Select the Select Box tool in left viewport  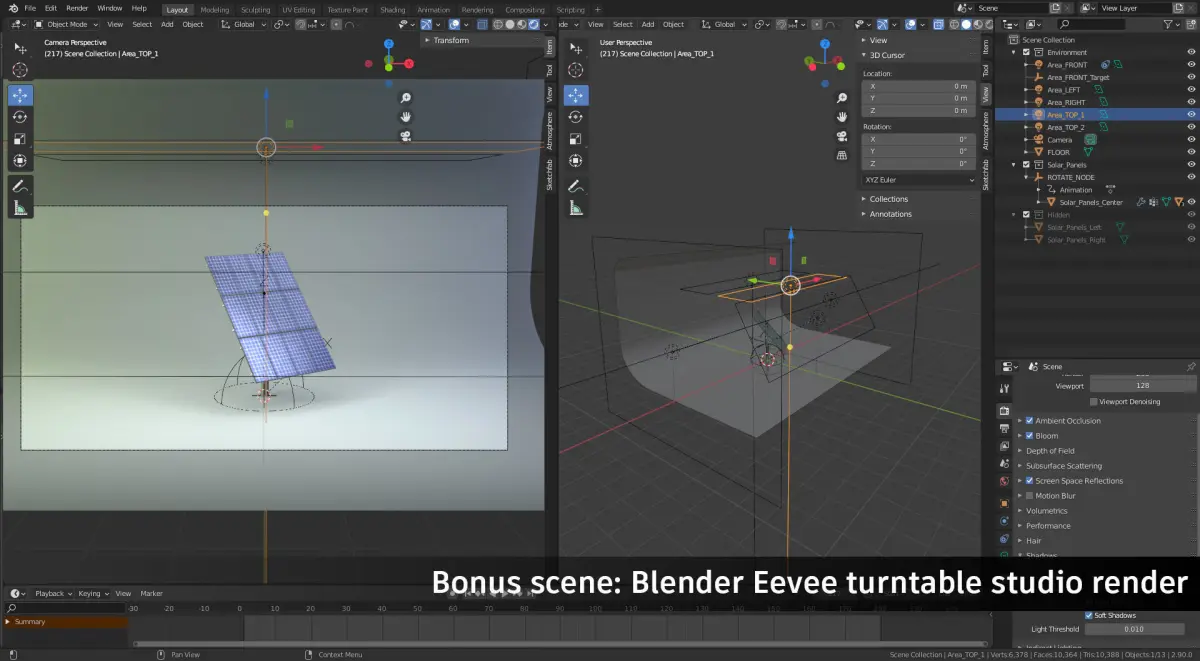20,48
